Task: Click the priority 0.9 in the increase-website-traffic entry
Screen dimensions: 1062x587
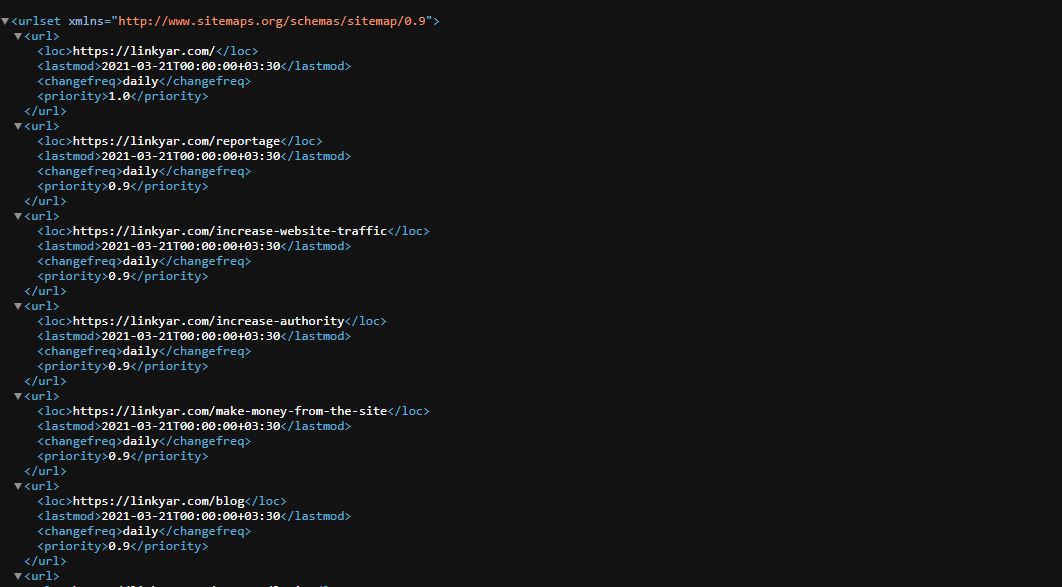Action: (x=119, y=276)
